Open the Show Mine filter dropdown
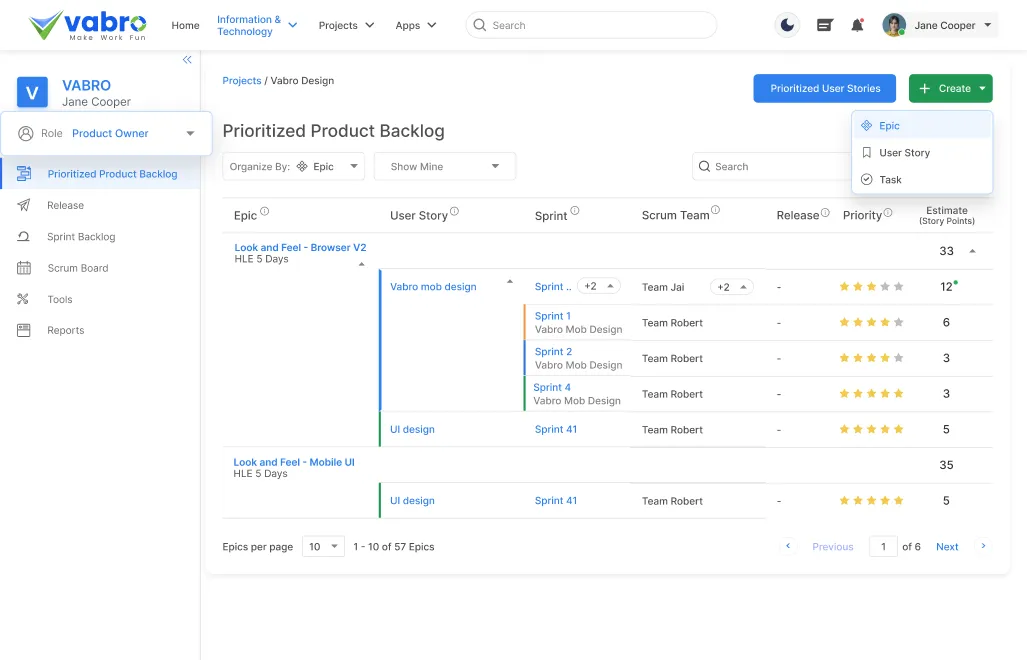Viewport: 1027px width, 660px height. click(444, 166)
